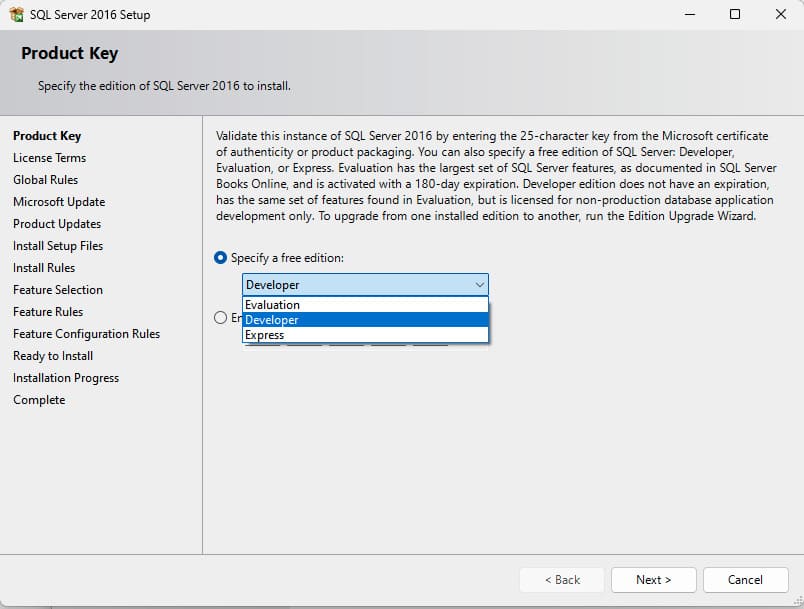Choose Express from the edition list

pyautogui.click(x=265, y=335)
